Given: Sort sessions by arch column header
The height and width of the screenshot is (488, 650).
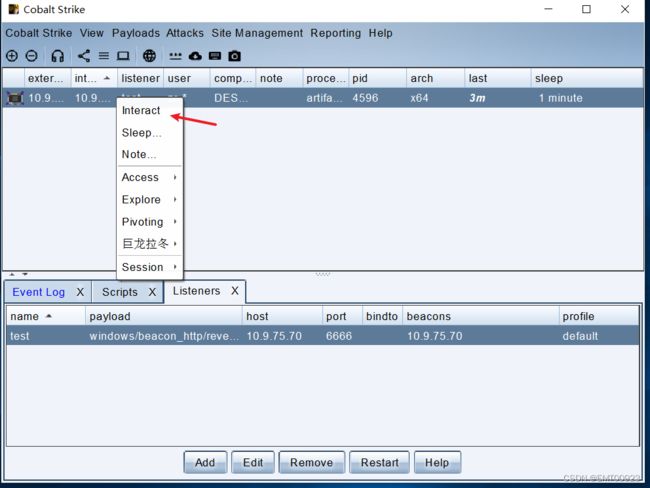Looking at the screenshot, I should coord(435,78).
